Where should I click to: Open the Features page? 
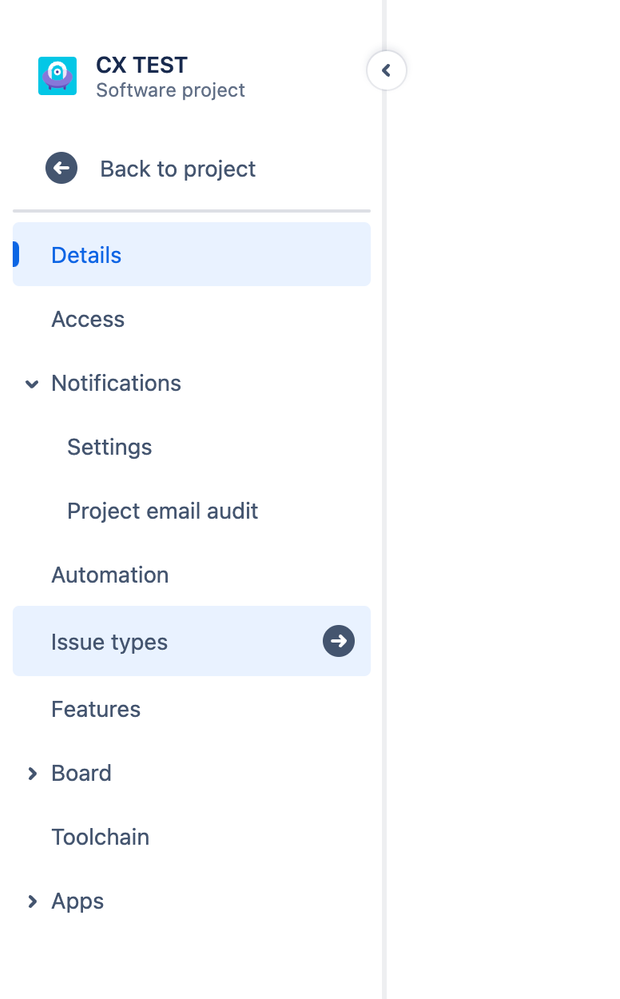pyautogui.click(x=96, y=709)
